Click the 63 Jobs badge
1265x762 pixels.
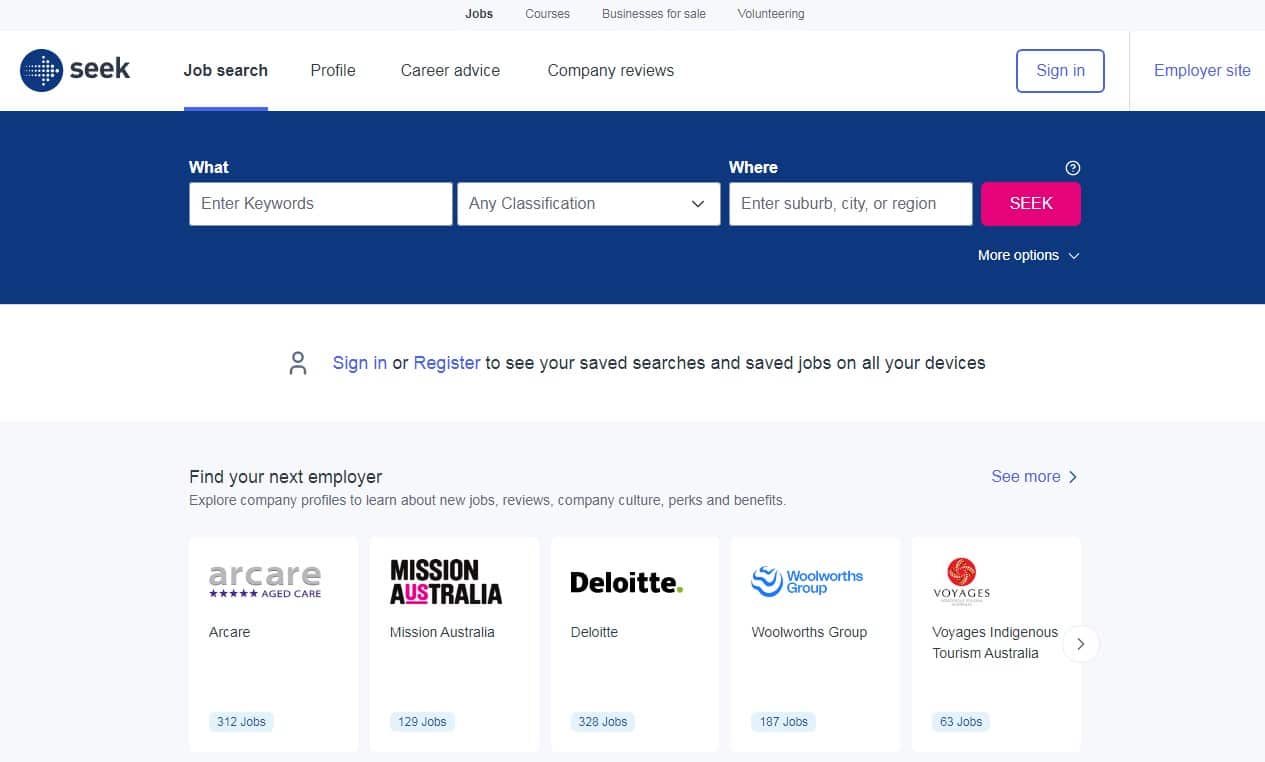[x=961, y=722]
